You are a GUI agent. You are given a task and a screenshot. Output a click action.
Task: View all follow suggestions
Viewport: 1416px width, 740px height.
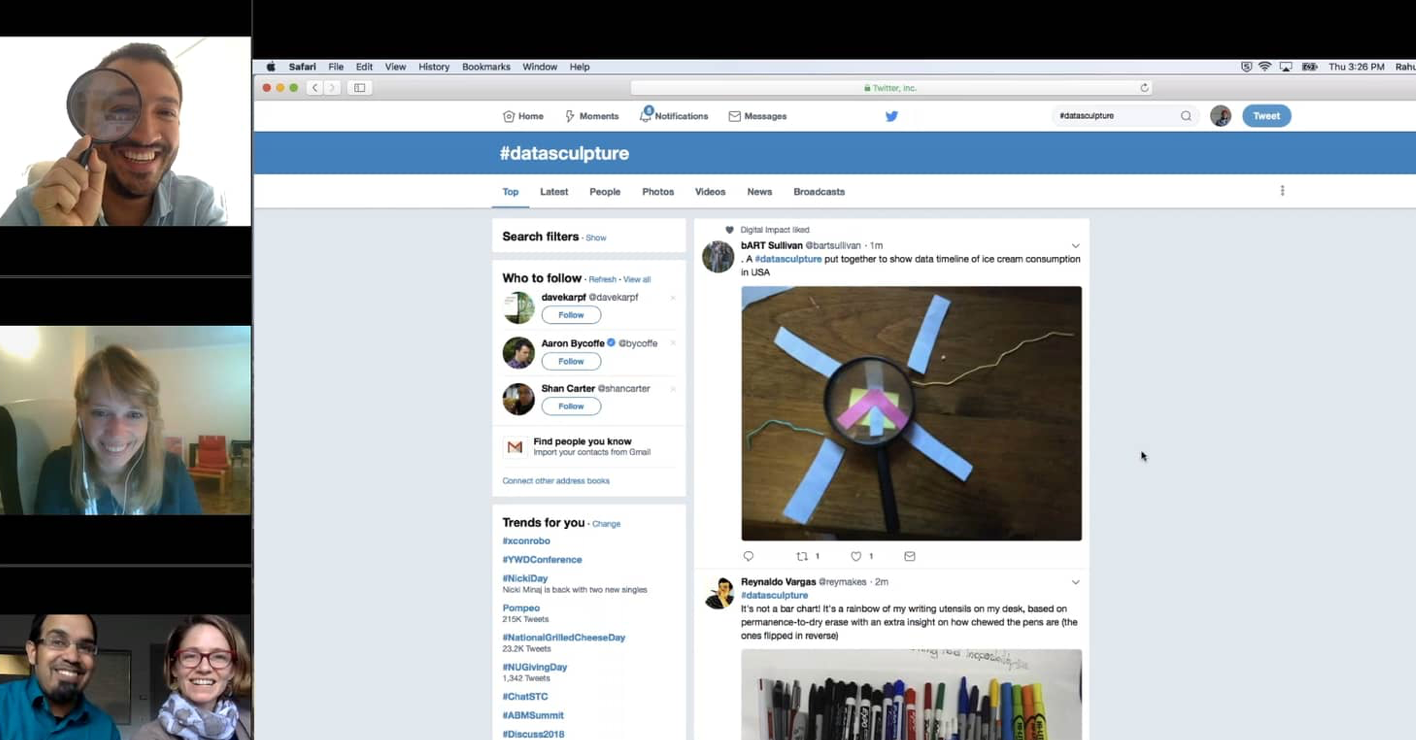tap(637, 280)
